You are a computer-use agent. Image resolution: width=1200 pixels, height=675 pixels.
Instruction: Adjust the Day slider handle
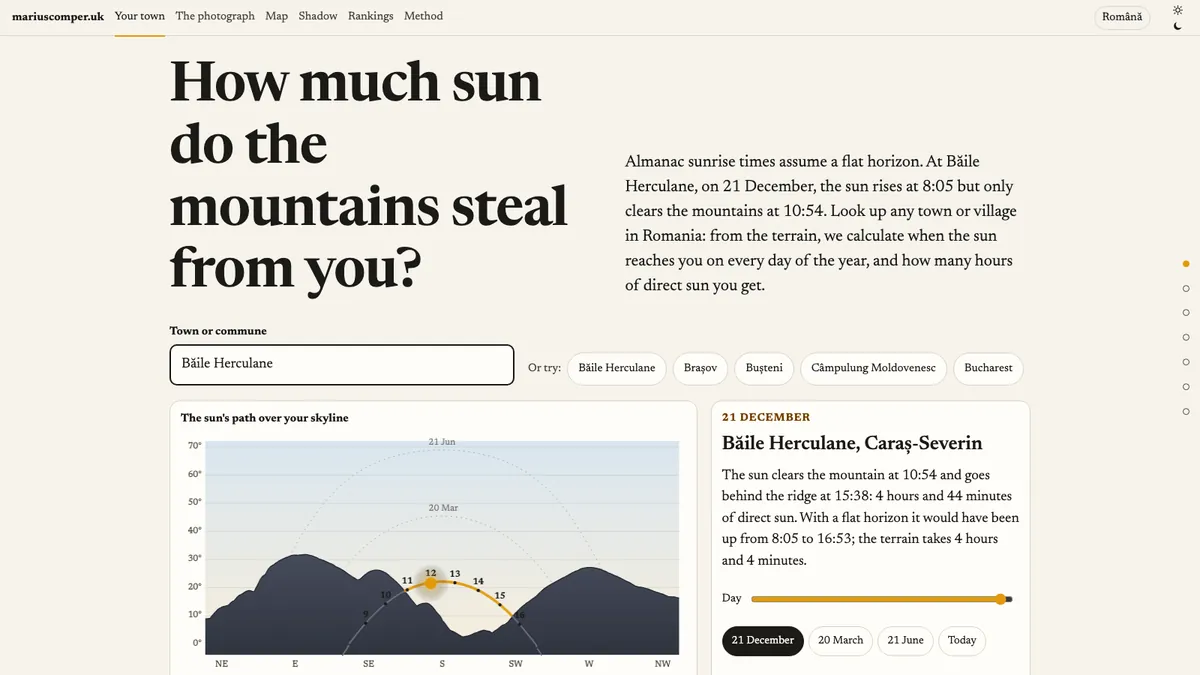[1000, 599]
